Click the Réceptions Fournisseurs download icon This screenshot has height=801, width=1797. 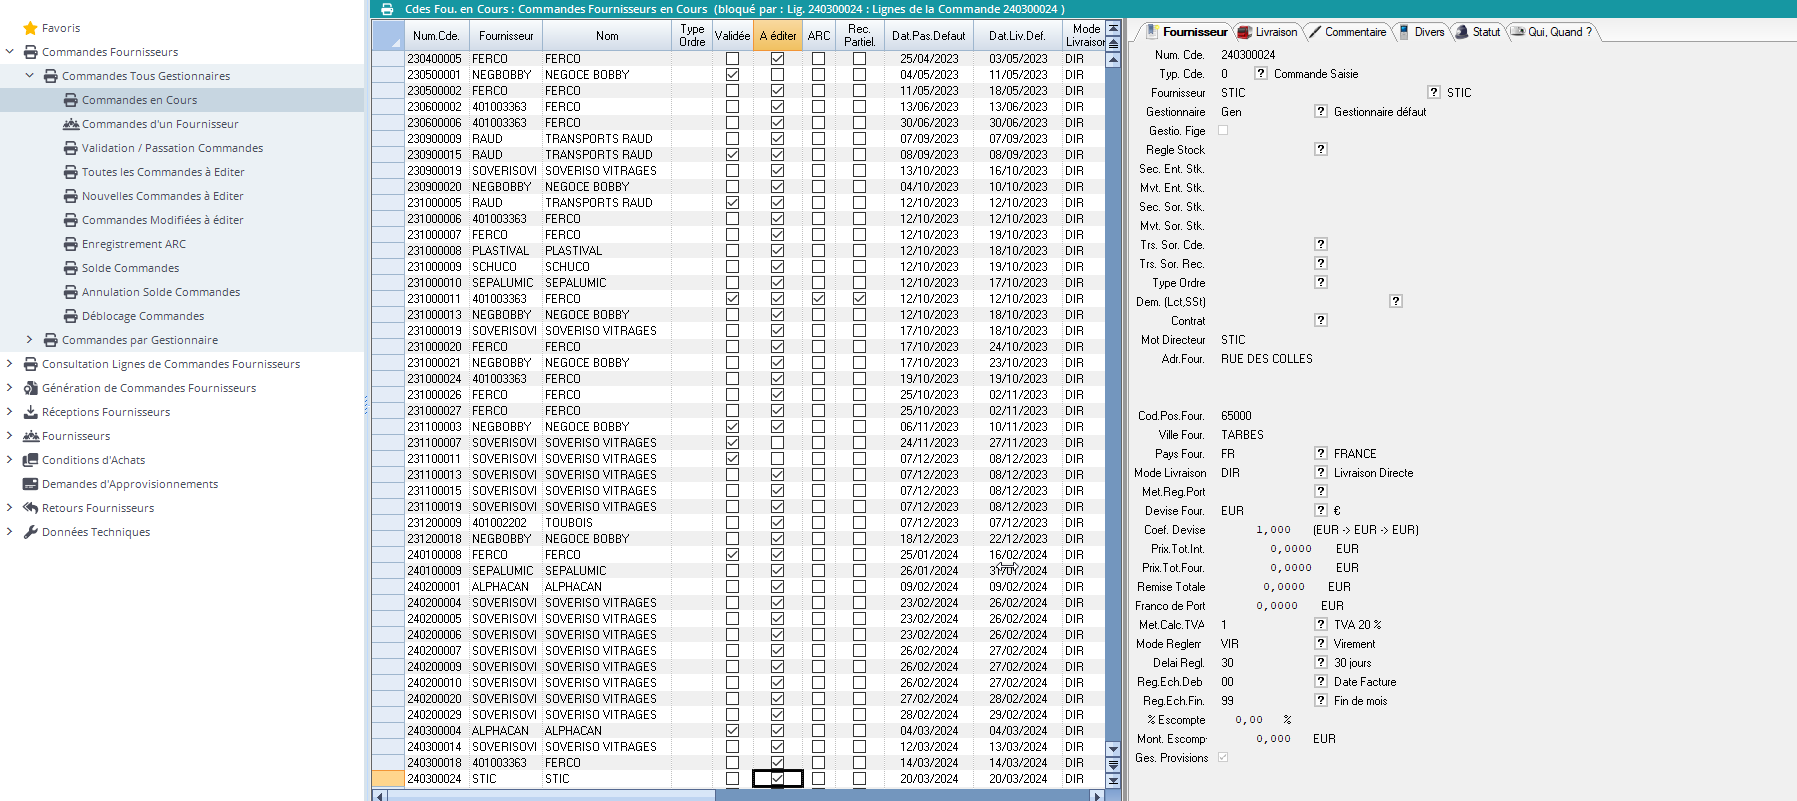click(30, 412)
